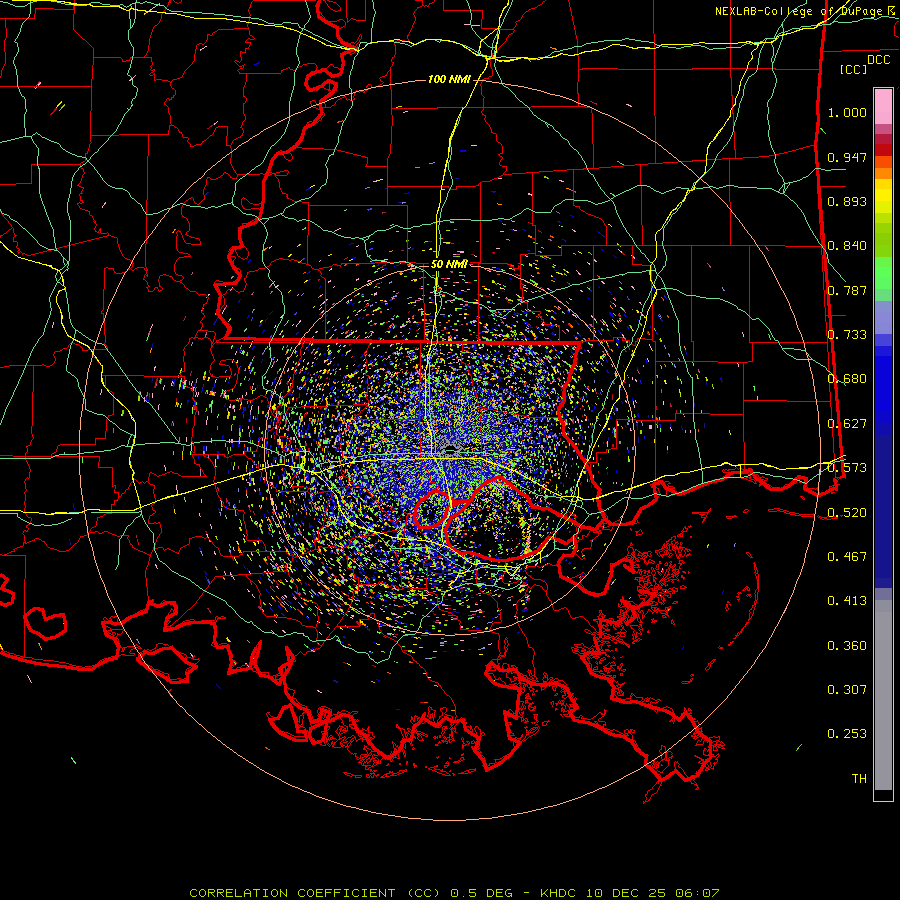Screen dimensions: 900x900
Task: Click the 0.947 scale value
Action: pyautogui.click(x=847, y=157)
